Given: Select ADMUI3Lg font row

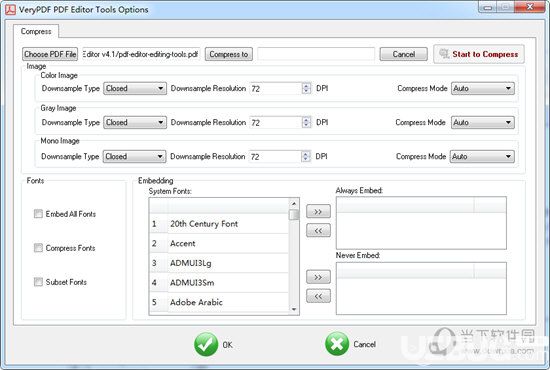Looking at the screenshot, I should (x=219, y=263).
